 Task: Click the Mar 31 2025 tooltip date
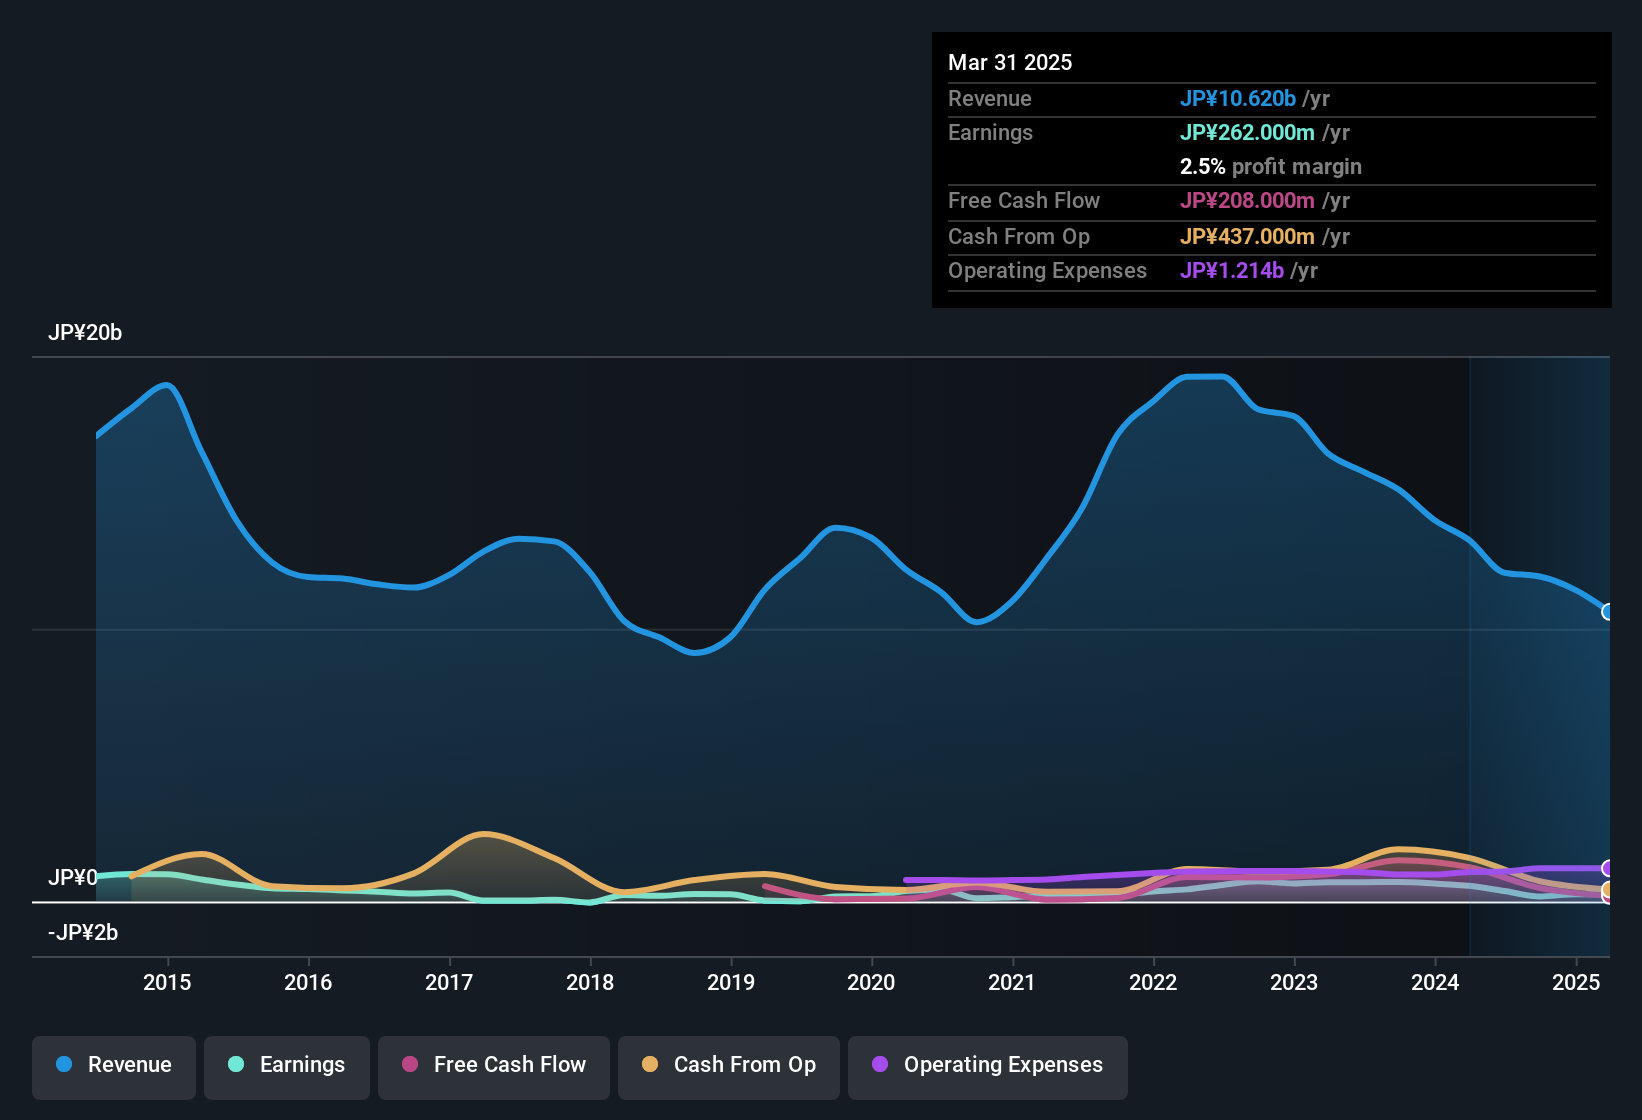1010,62
